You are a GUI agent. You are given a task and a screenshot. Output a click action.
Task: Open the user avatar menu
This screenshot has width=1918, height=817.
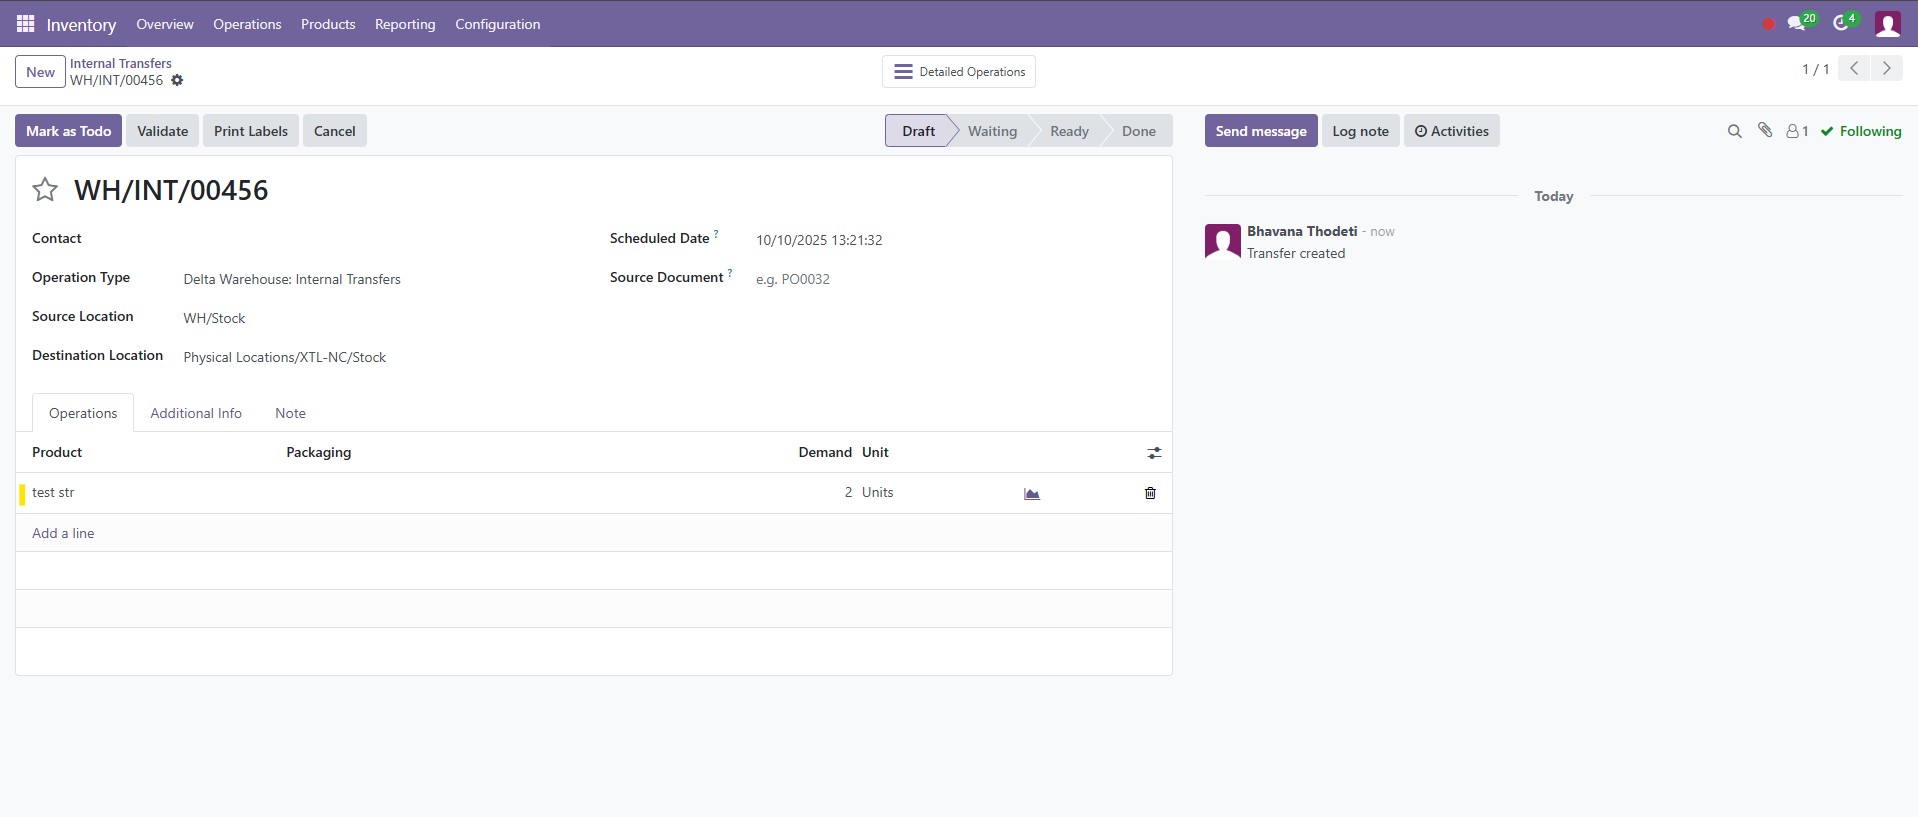pos(1887,24)
